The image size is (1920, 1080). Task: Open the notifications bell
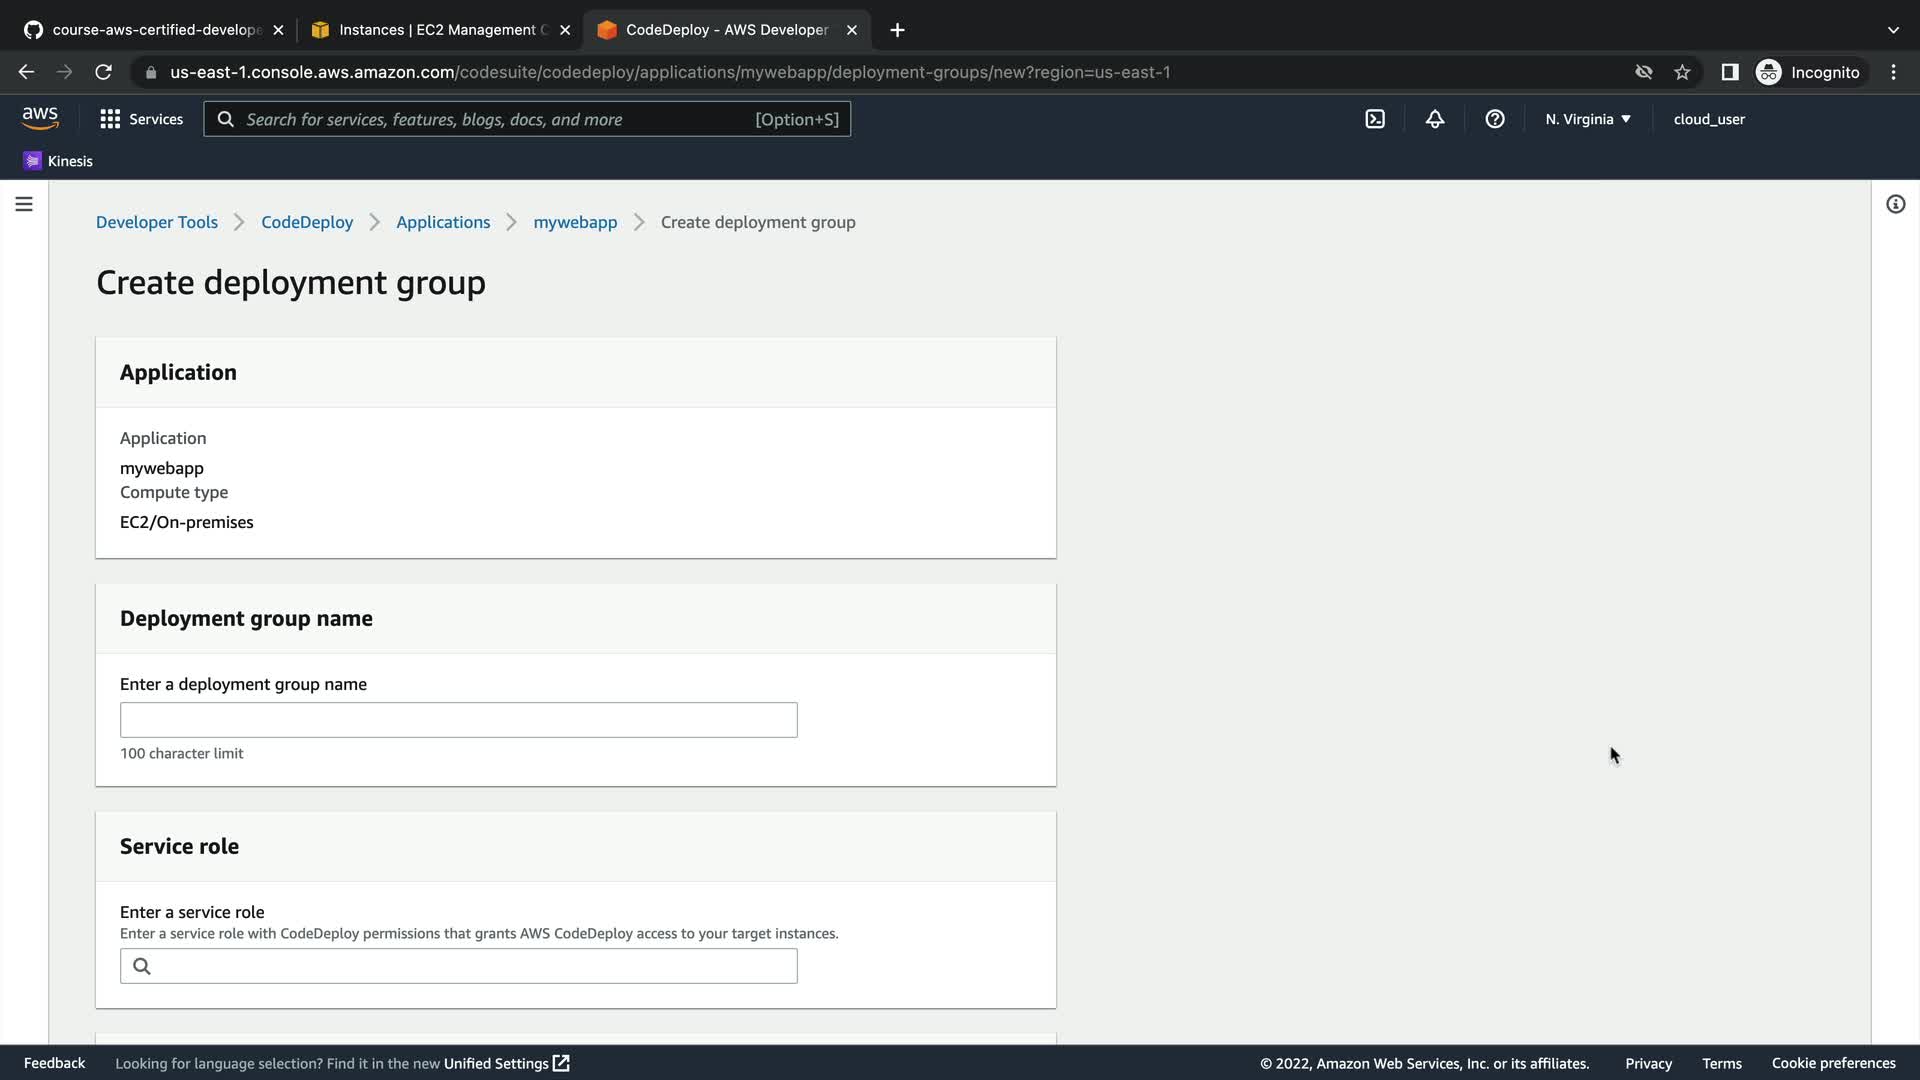[1435, 119]
